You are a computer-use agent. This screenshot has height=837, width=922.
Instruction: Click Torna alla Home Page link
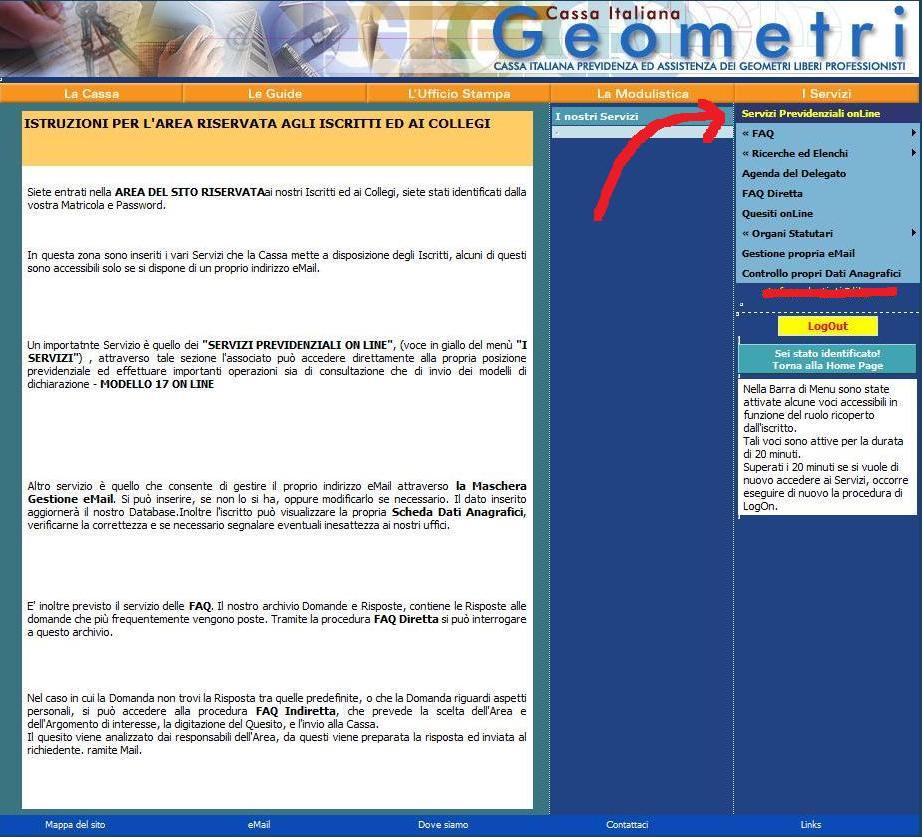pyautogui.click(x=827, y=365)
